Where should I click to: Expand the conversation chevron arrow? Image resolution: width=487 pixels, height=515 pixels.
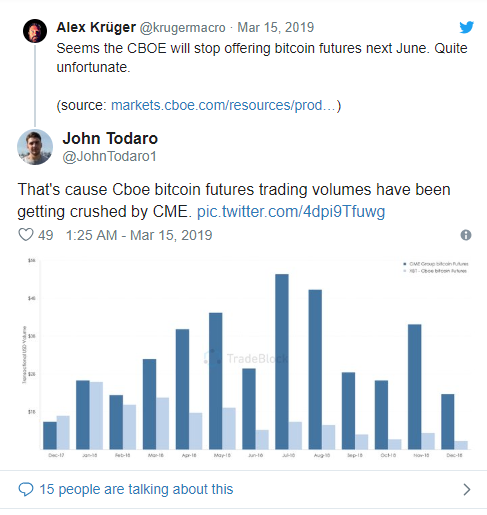click(467, 489)
